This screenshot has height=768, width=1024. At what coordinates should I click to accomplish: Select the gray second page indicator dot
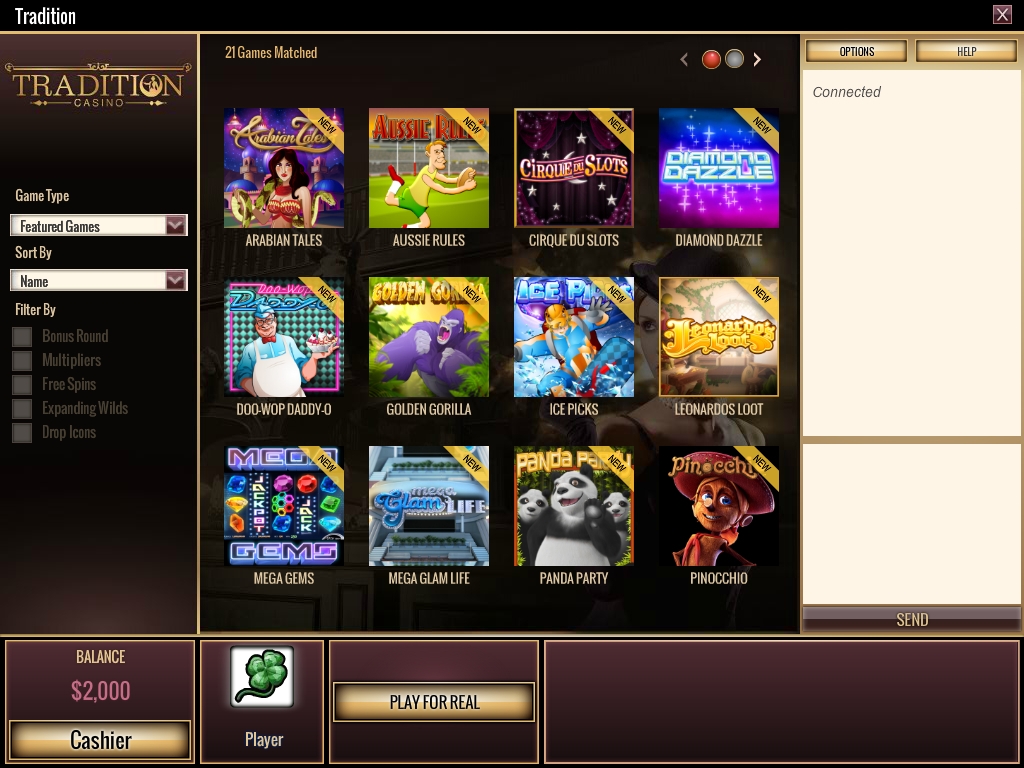tap(735, 59)
